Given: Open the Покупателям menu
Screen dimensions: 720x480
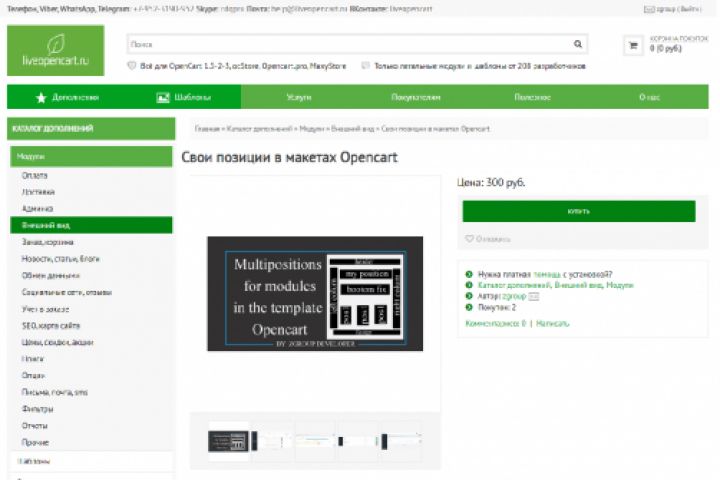Looking at the screenshot, I should click(x=416, y=97).
